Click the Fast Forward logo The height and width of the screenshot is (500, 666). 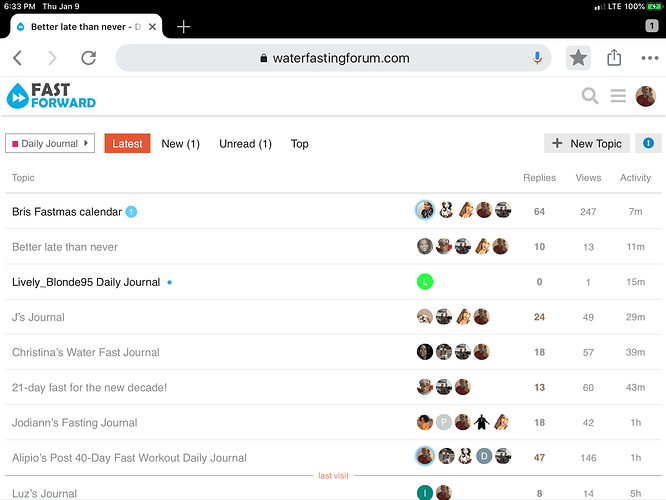51,96
